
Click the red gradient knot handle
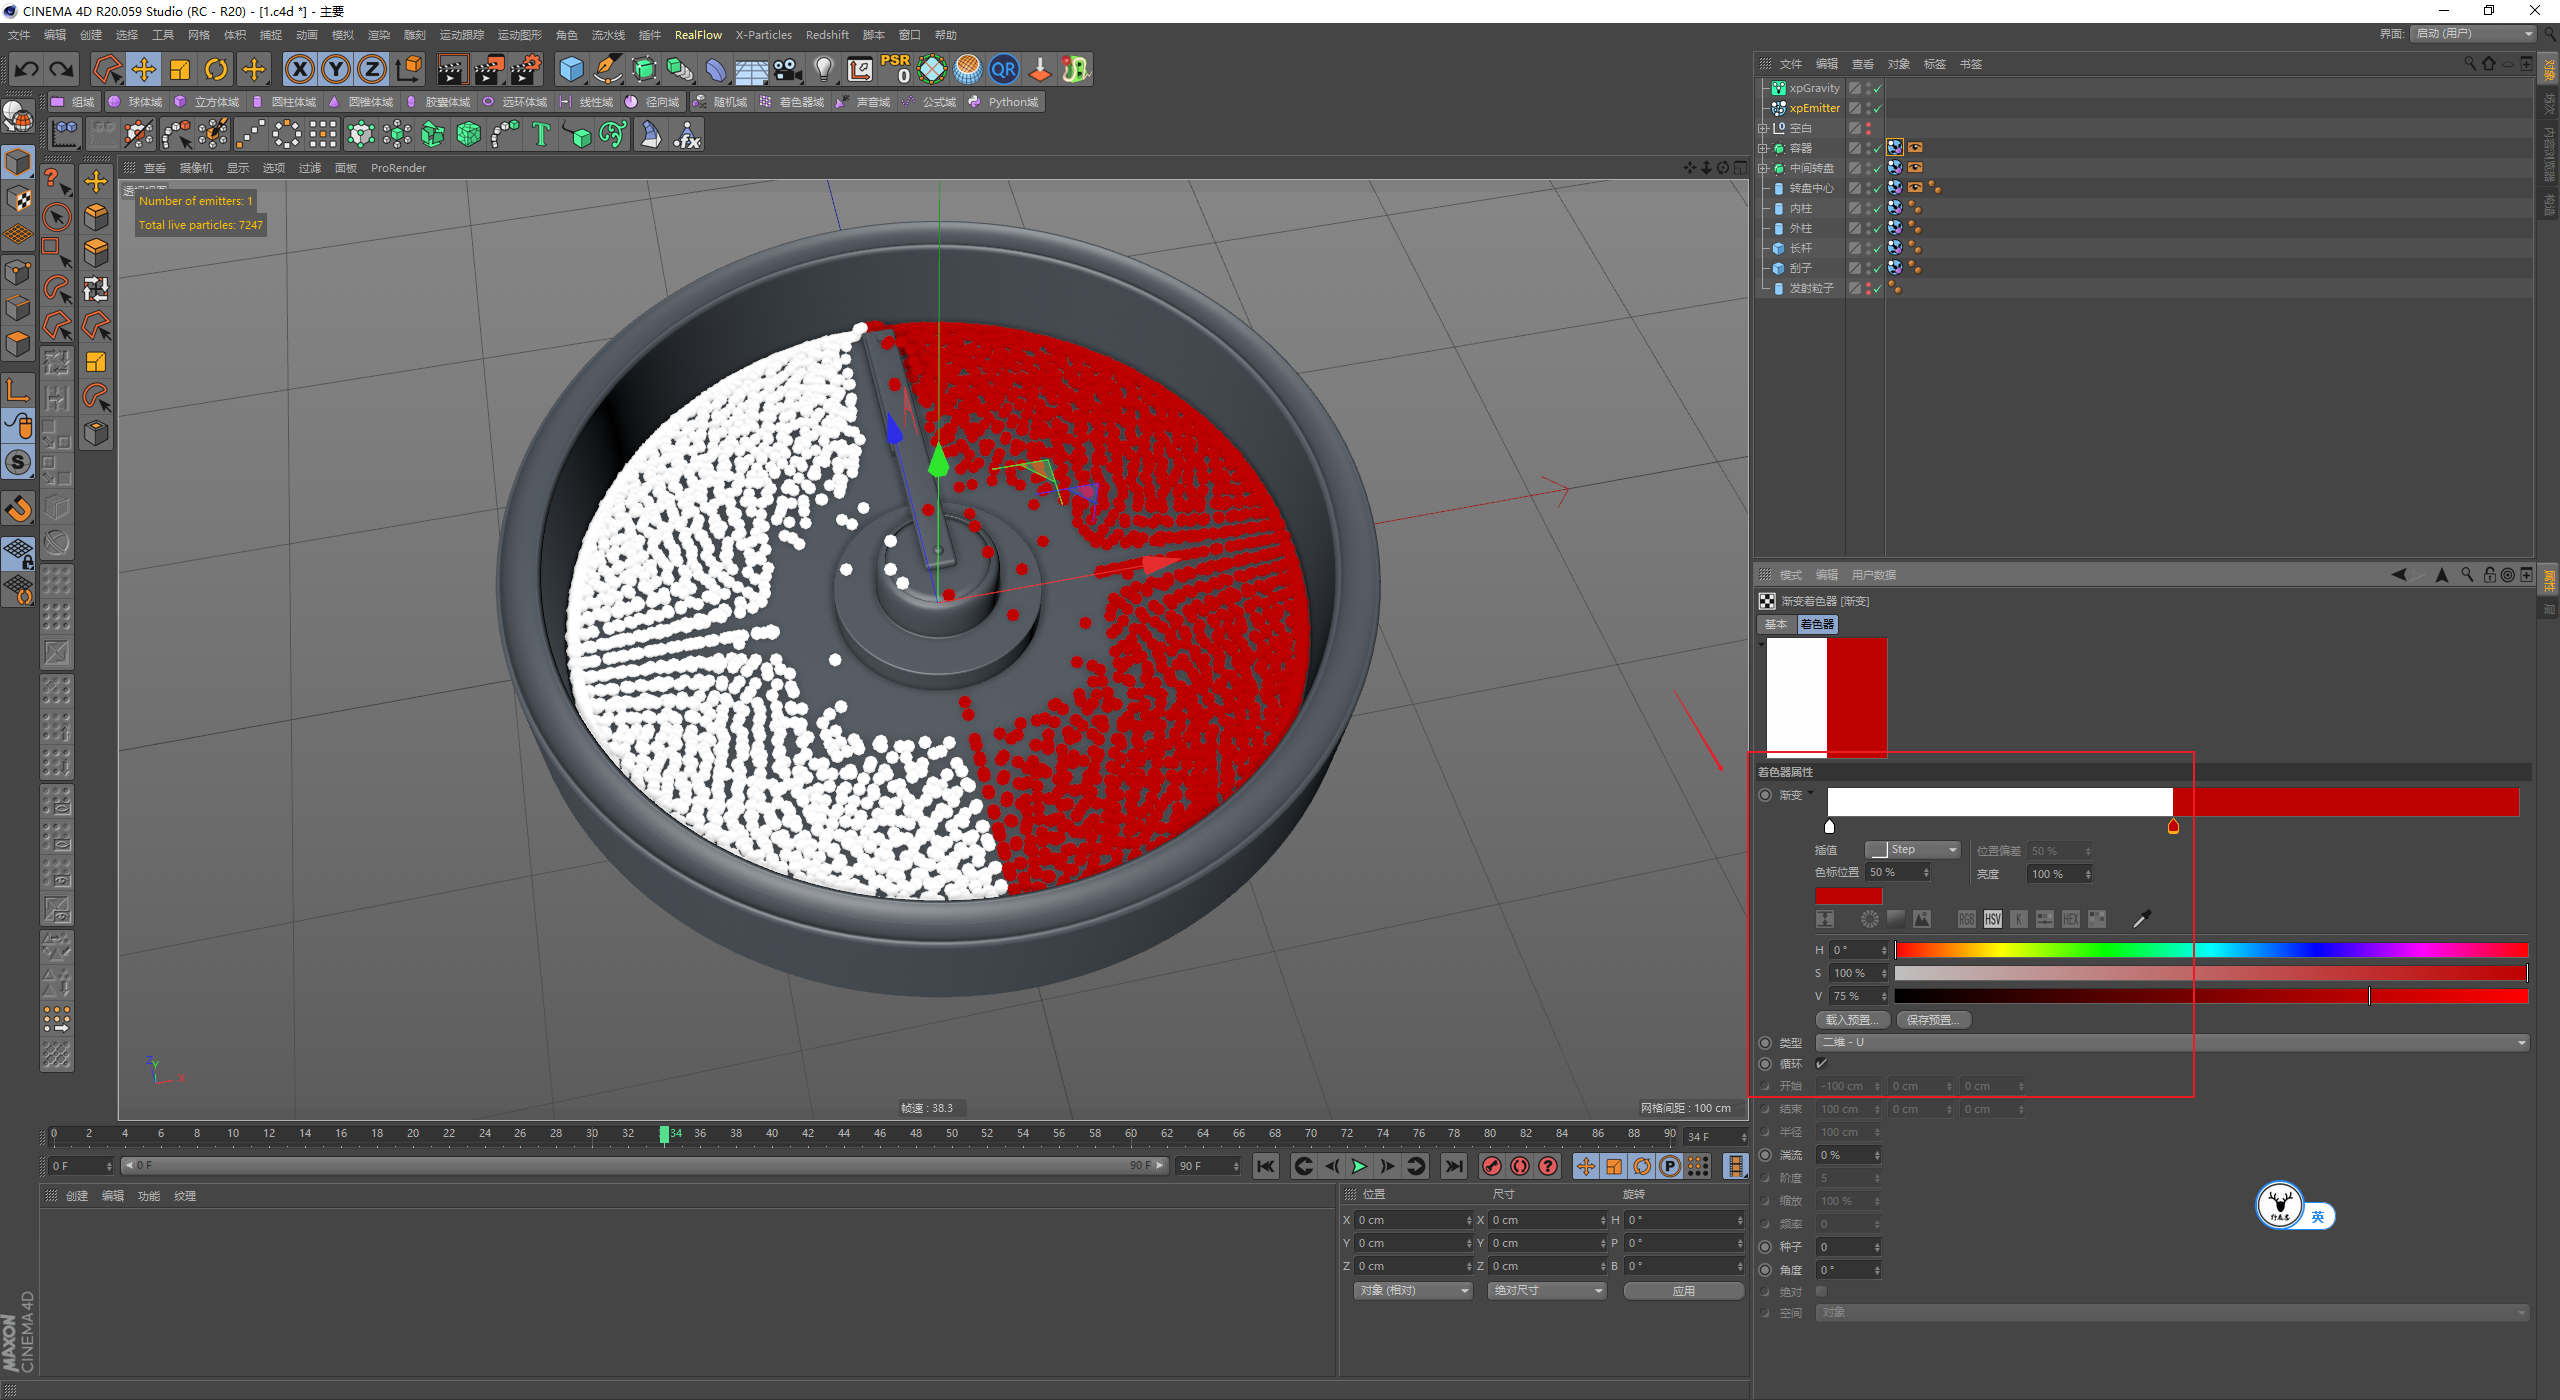(x=2173, y=826)
